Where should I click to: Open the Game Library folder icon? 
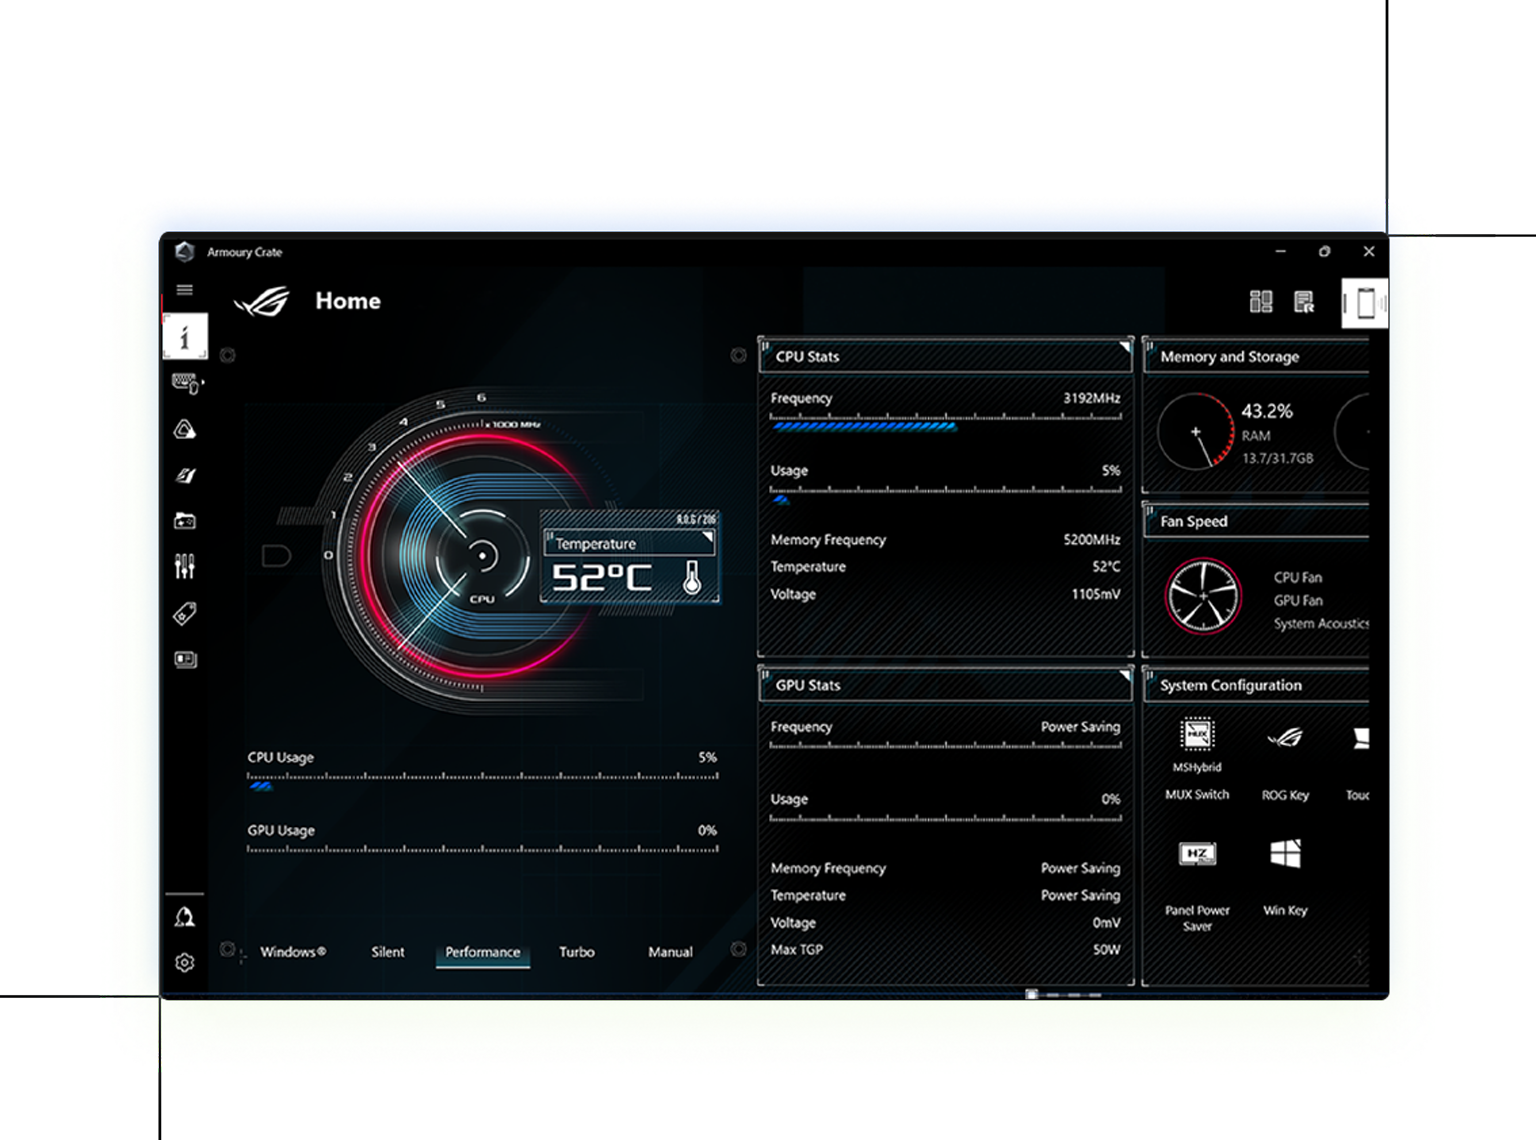(x=185, y=521)
